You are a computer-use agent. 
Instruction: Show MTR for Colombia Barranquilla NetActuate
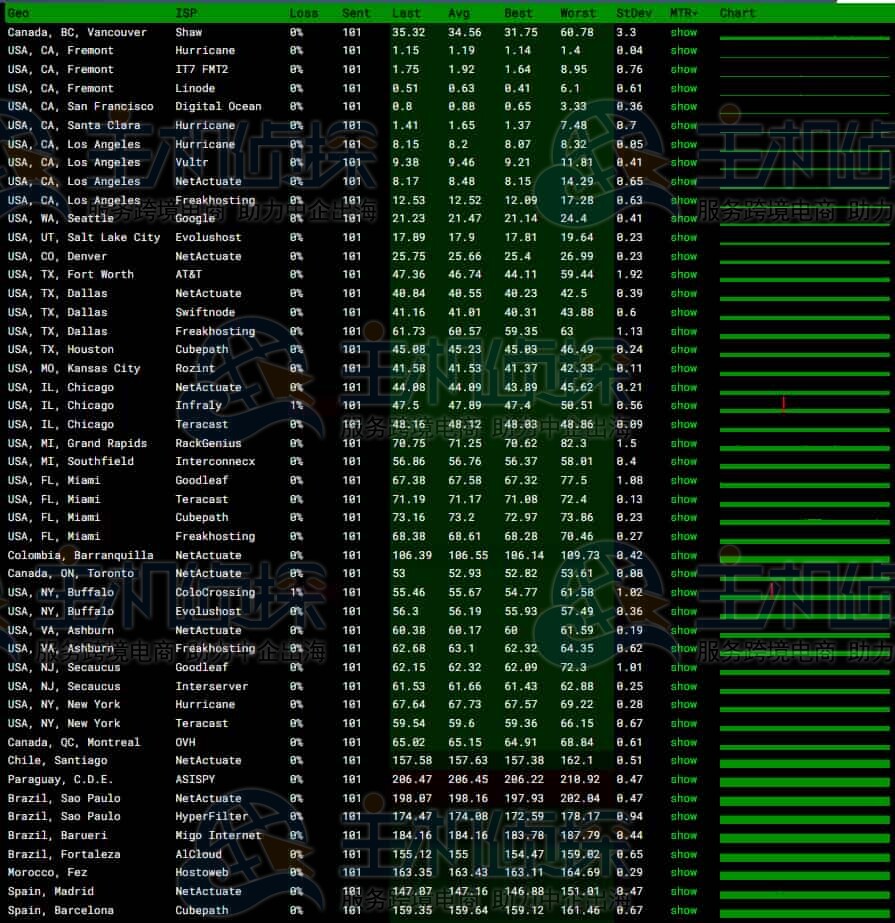pyautogui.click(x=684, y=555)
